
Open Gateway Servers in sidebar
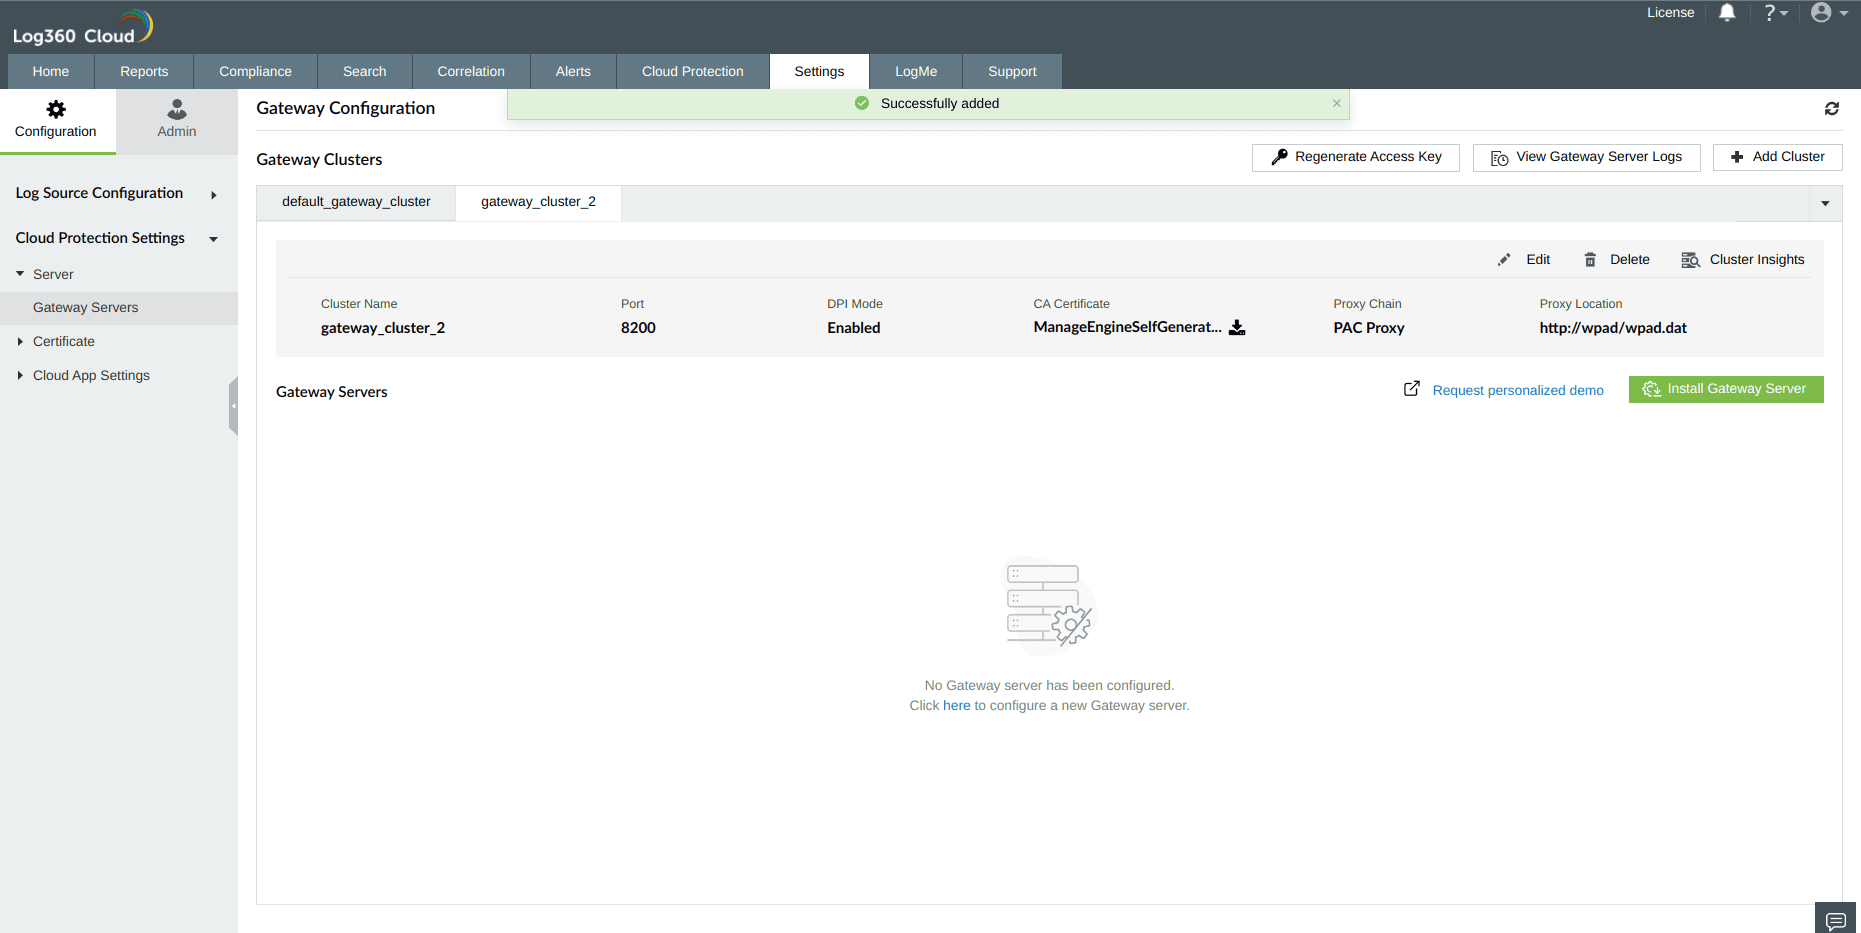point(119,308)
